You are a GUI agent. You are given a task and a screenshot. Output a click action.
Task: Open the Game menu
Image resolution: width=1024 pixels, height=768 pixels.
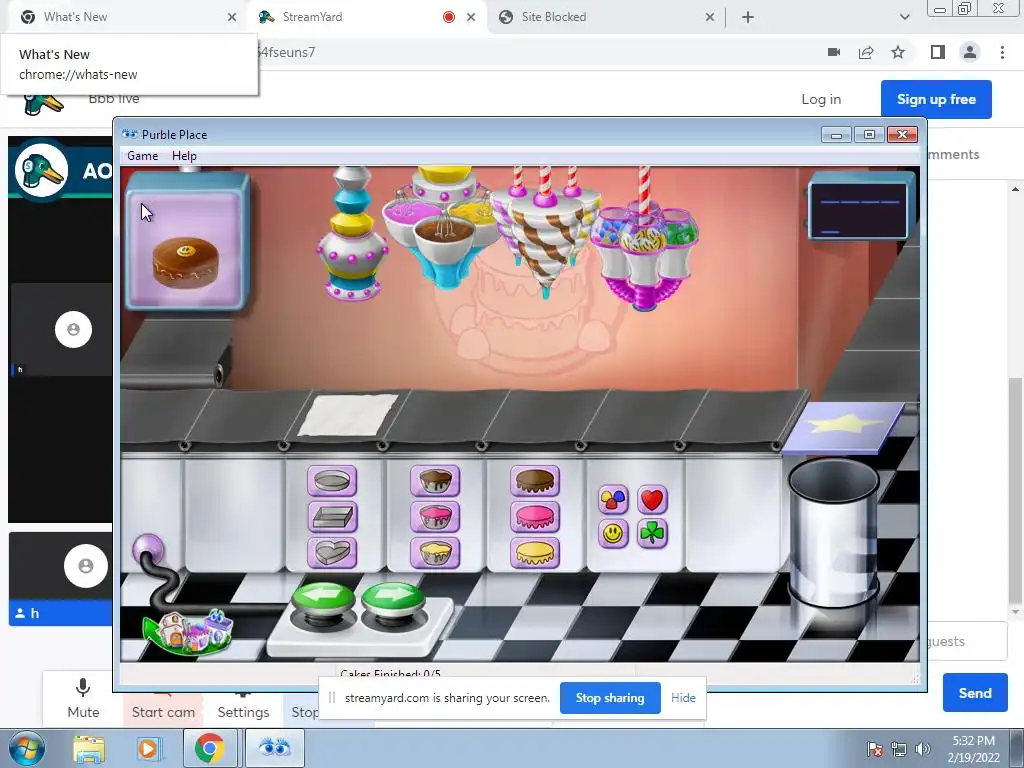142,155
